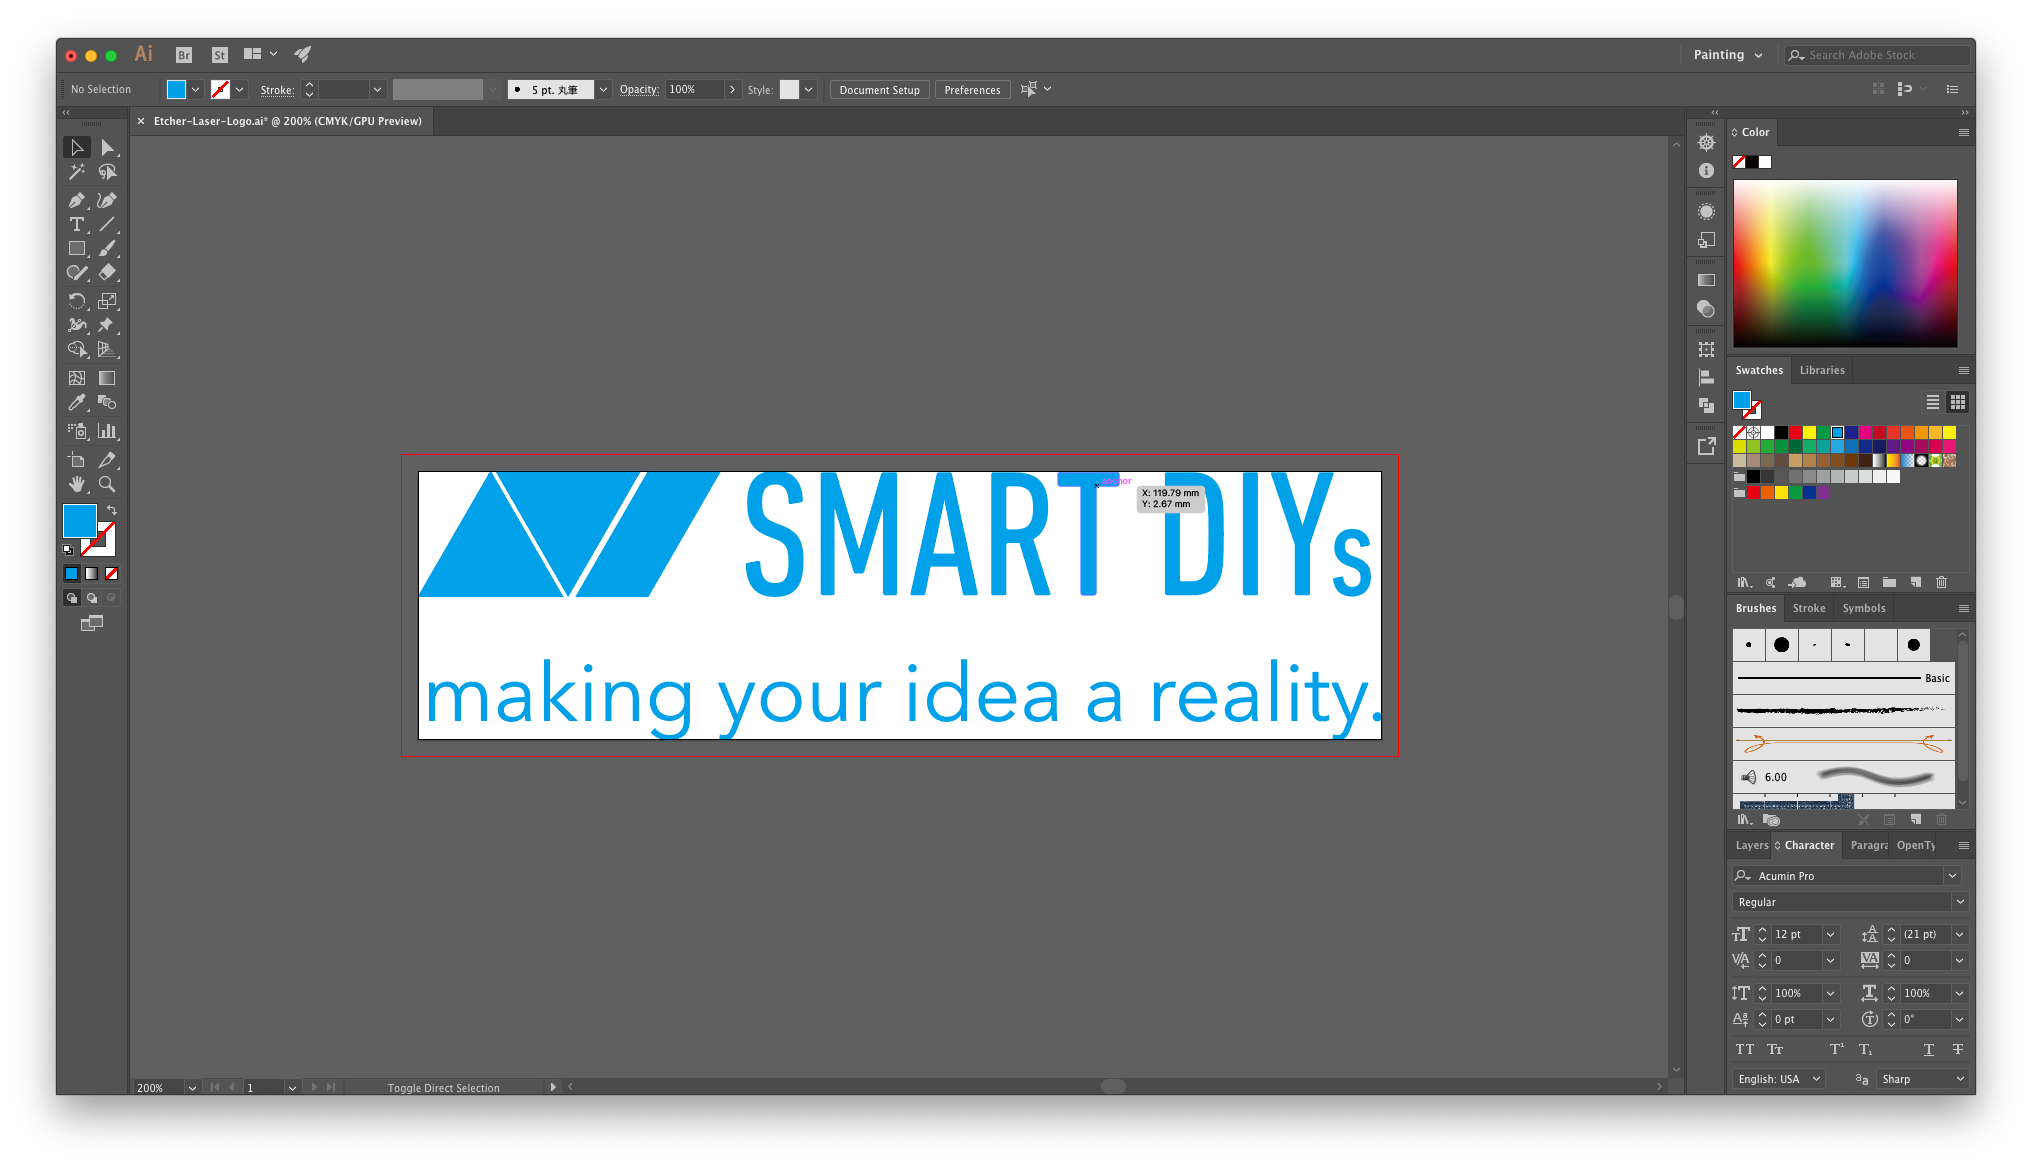Set fill to None mode

coord(112,573)
